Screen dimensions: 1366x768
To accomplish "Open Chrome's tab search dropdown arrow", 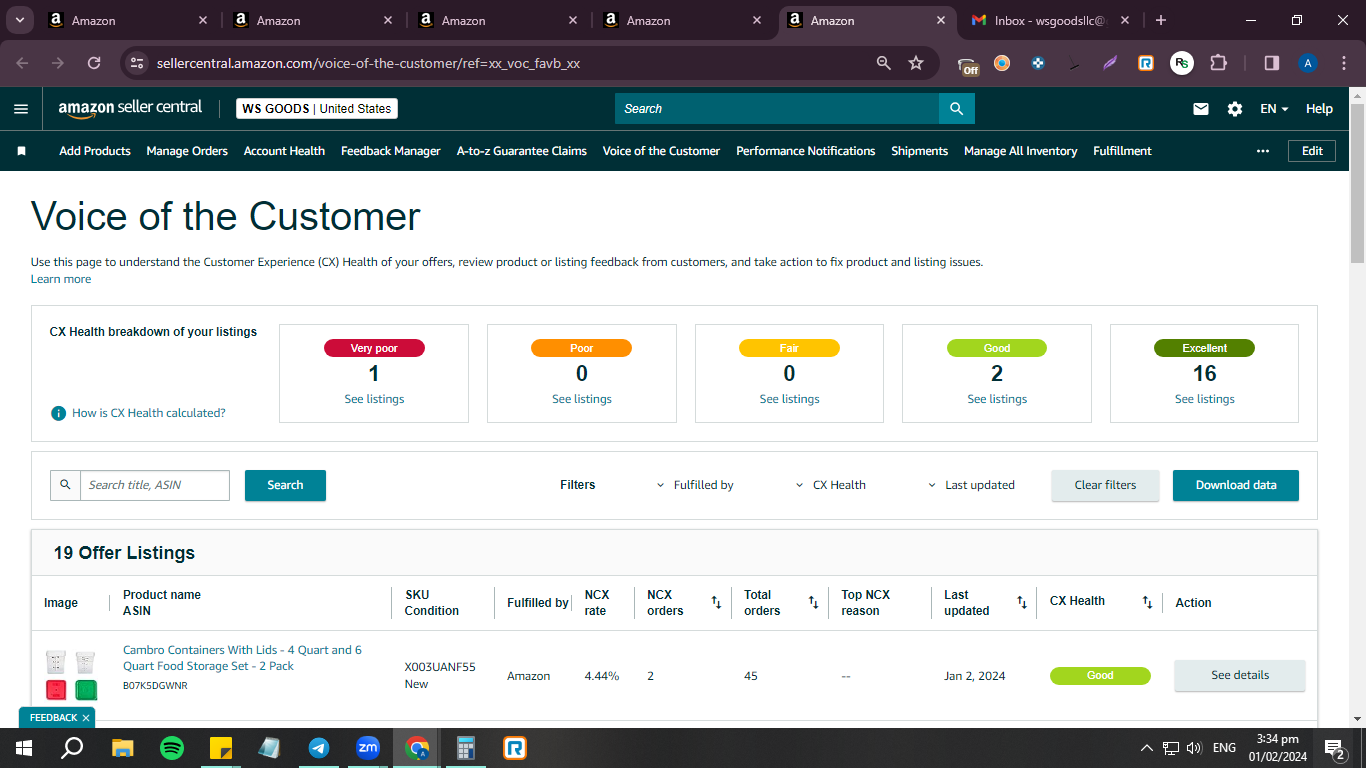I will point(19,20).
